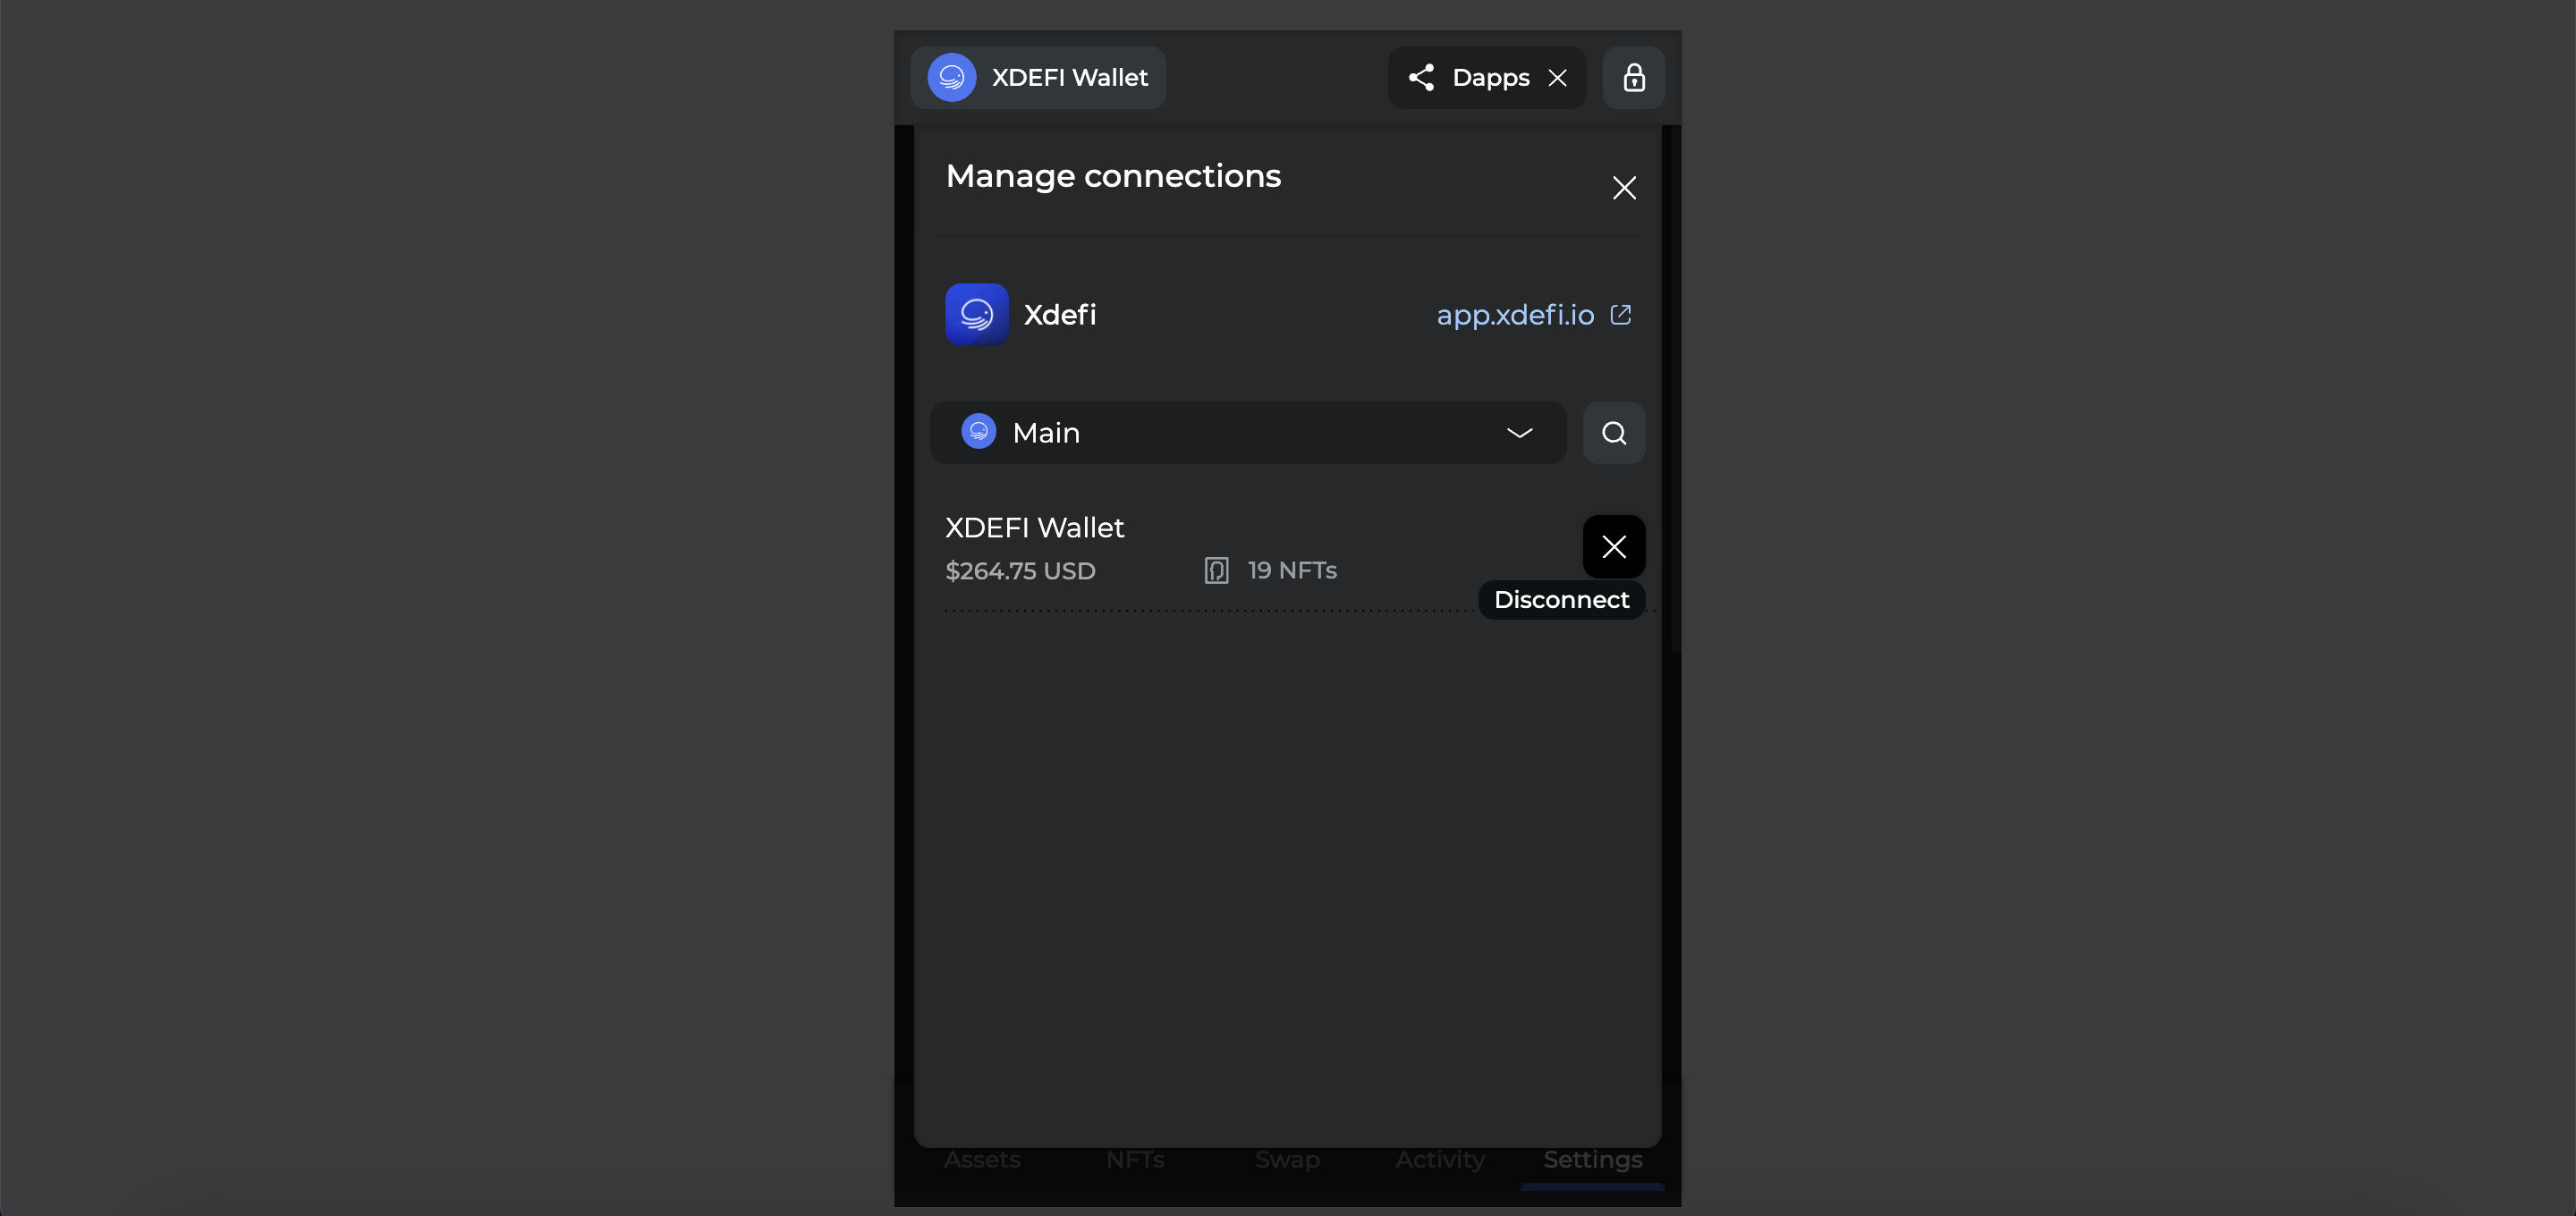Click the Dapps button label

tap(1490, 78)
